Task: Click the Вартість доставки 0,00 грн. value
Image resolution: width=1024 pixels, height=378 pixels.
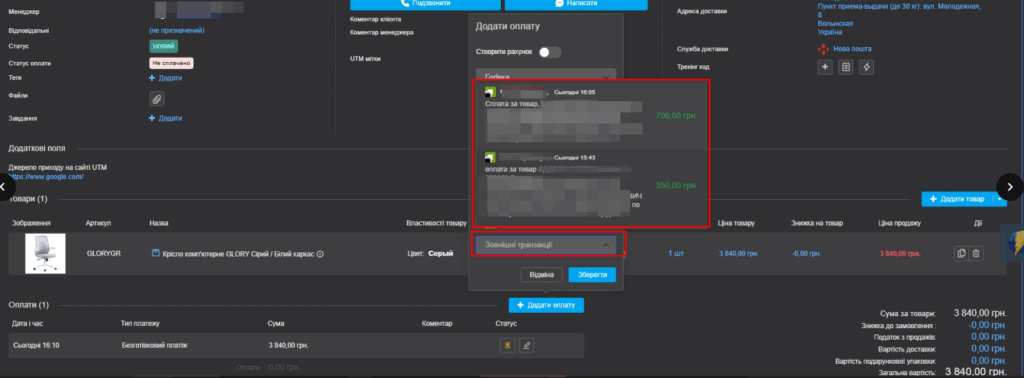Action: coord(989,349)
